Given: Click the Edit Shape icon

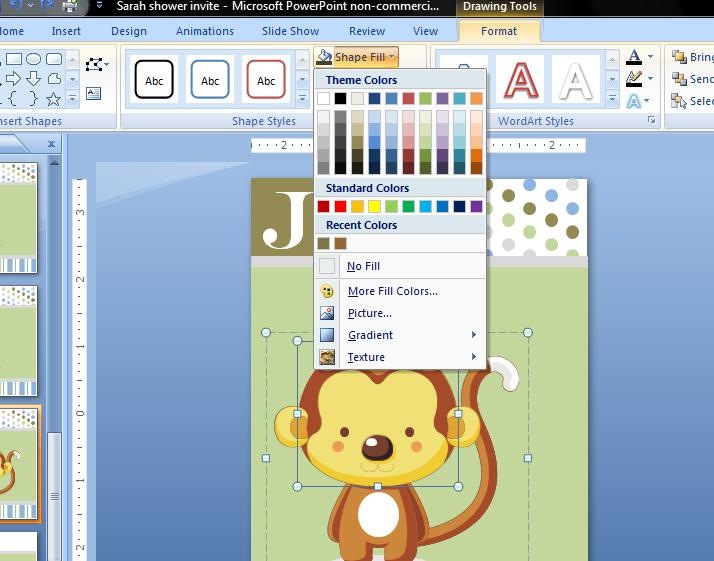Looking at the screenshot, I should point(97,64).
